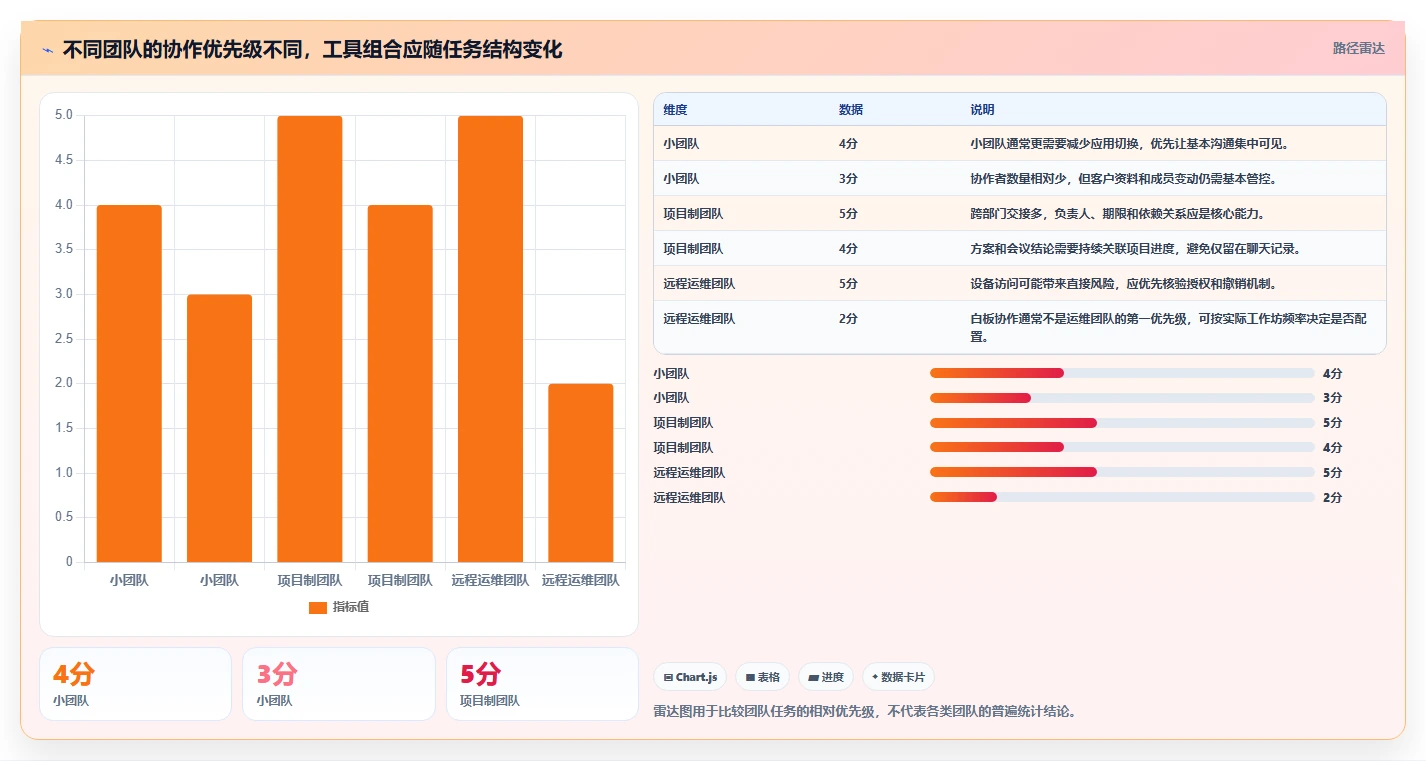Click the lightning icon beside the title

click(48, 49)
